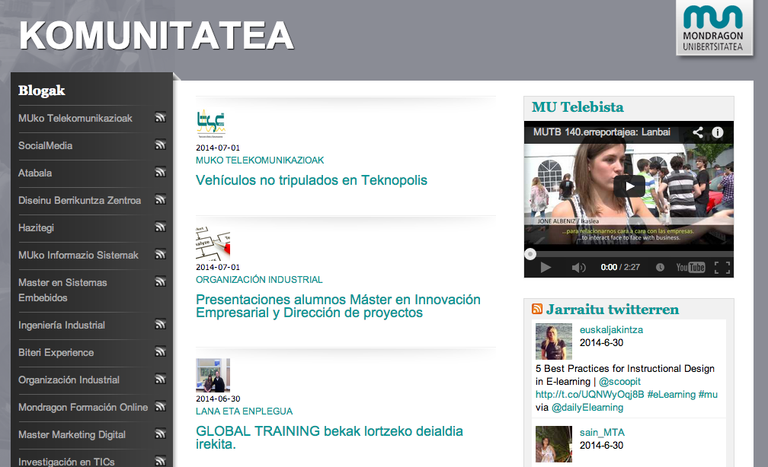Click photo thumbnail of GLOBAL TRAINING post
Screen dimensions: 768x467
(x=213, y=375)
